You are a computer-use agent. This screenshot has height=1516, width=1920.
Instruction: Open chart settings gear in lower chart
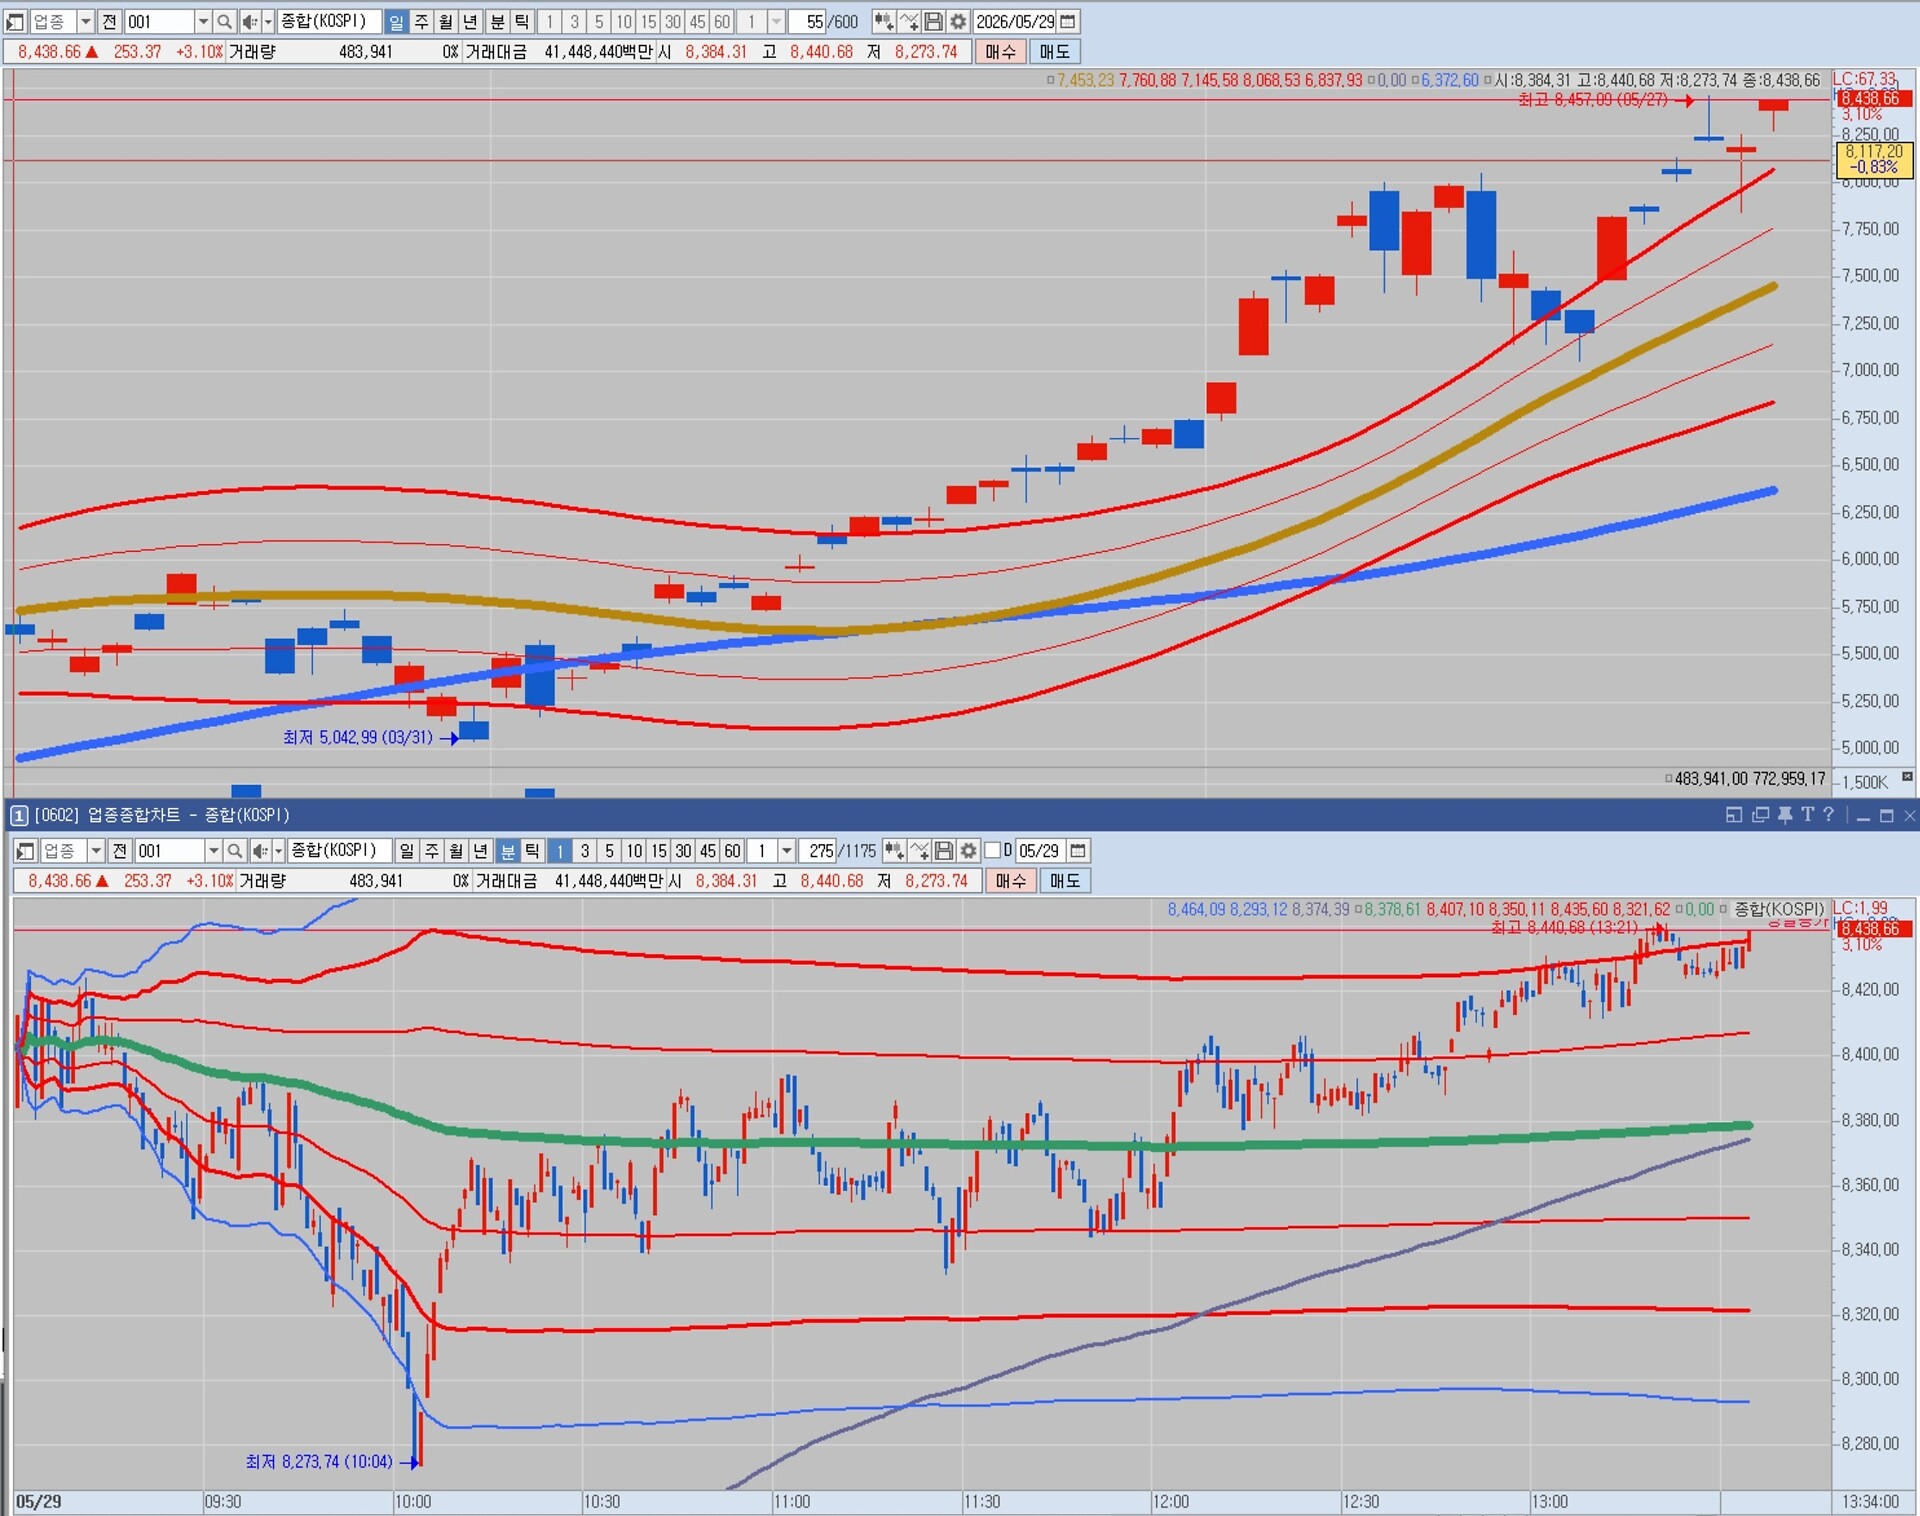pos(968,851)
